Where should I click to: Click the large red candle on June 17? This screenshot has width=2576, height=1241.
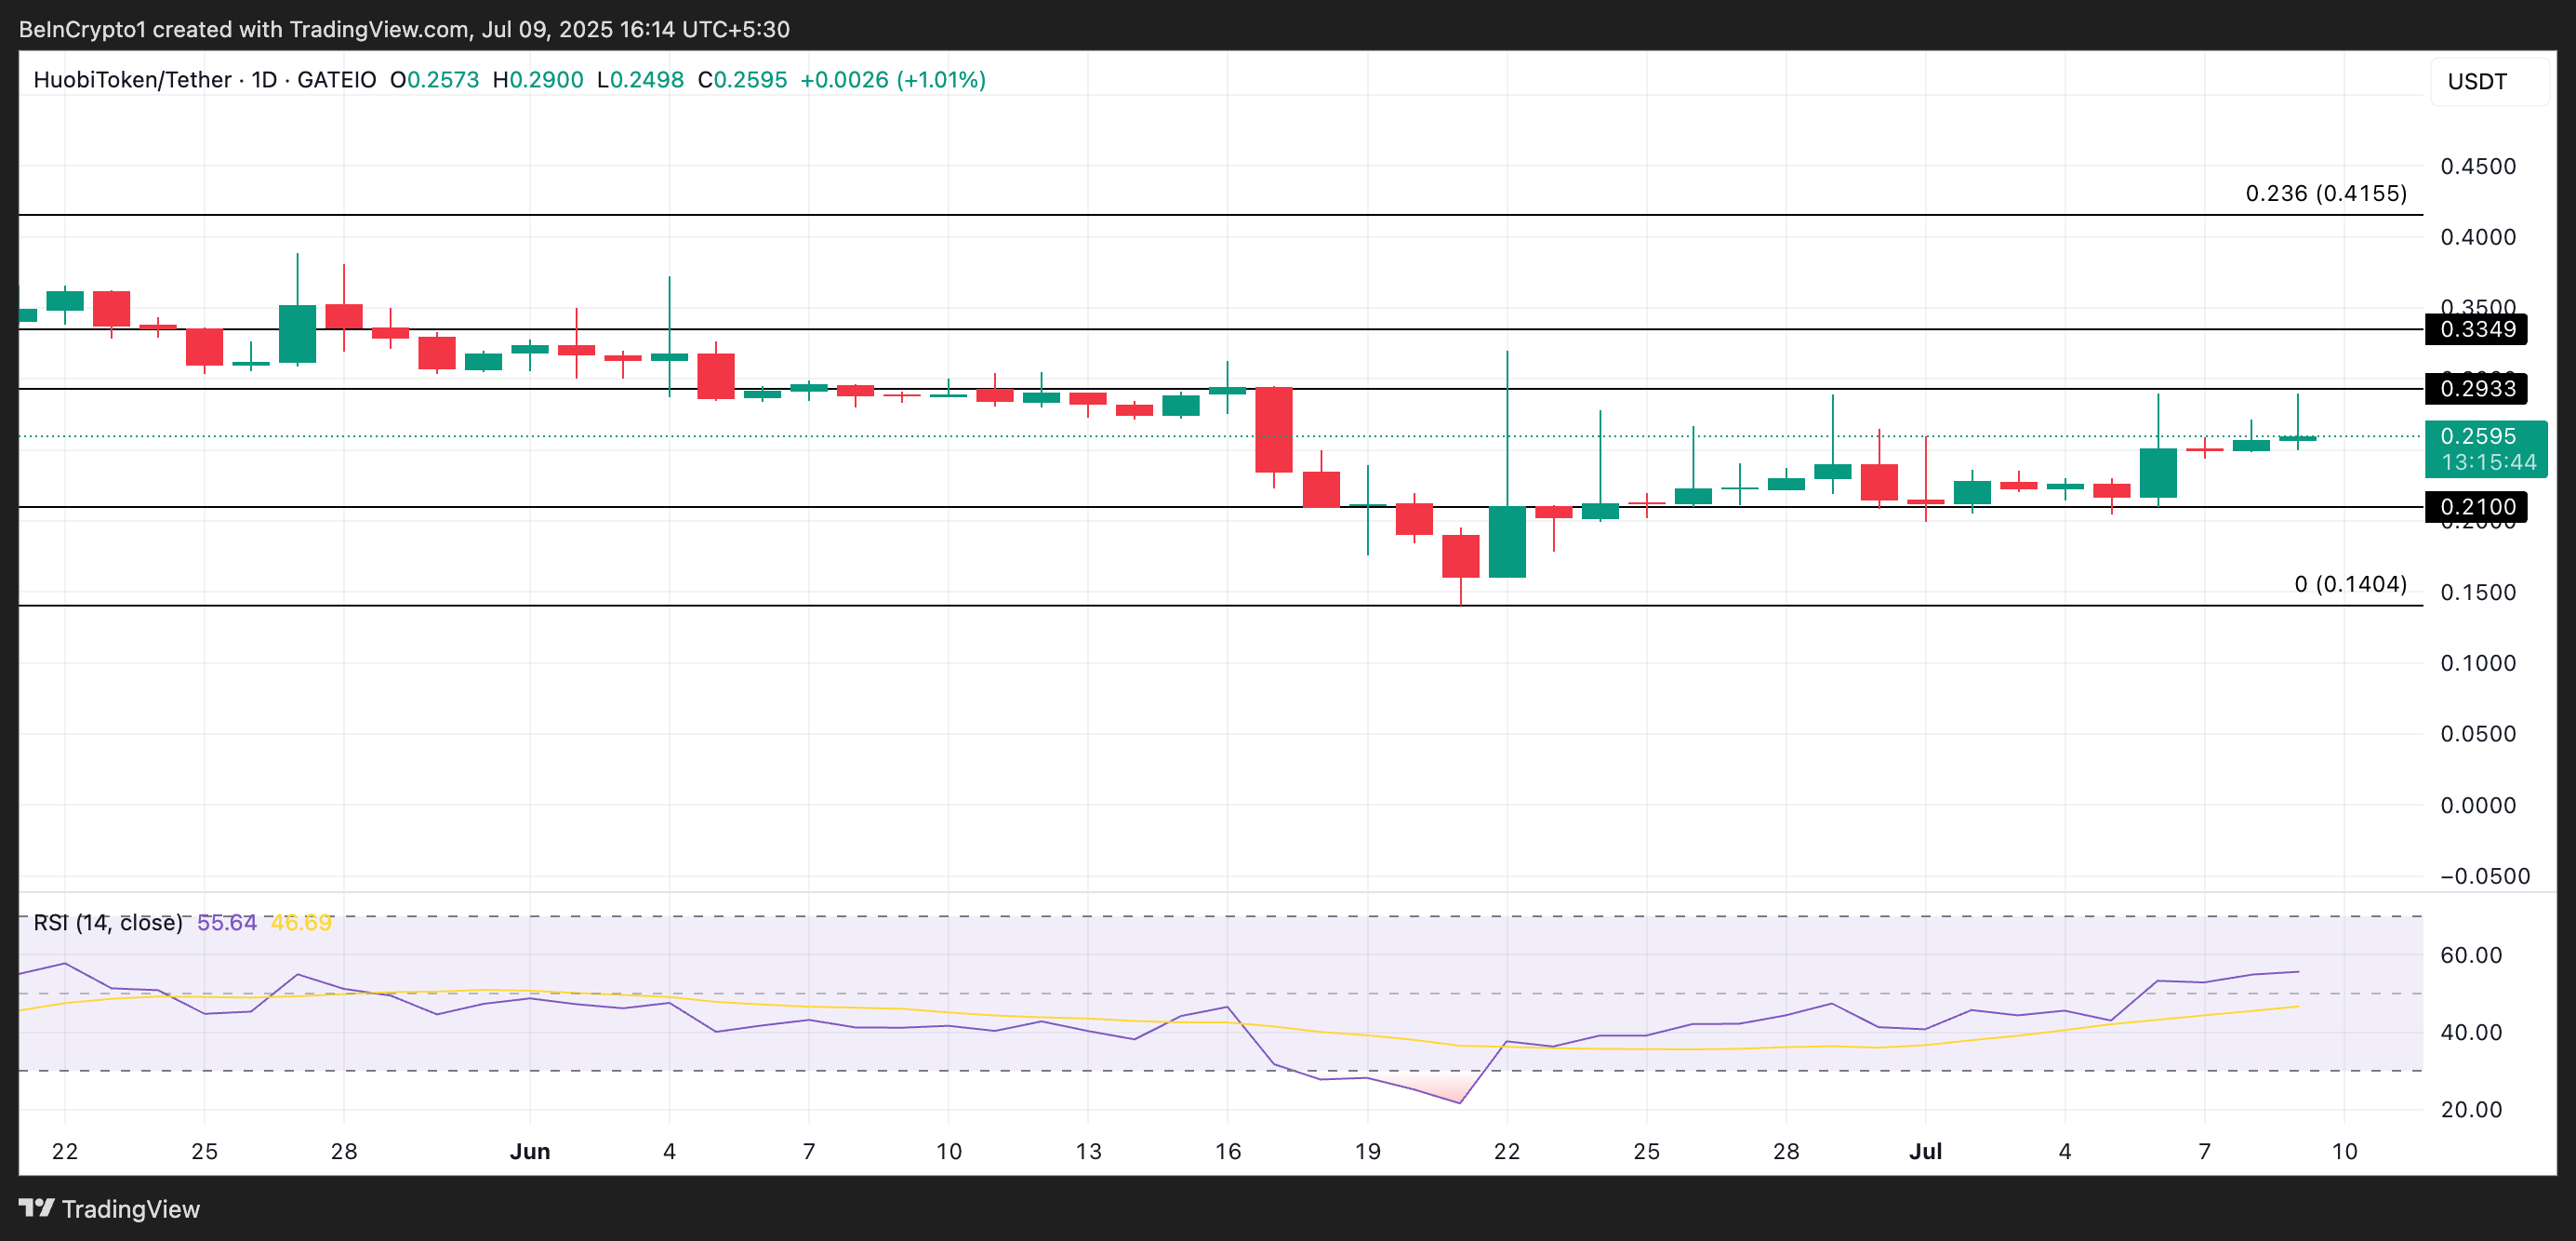point(1274,430)
